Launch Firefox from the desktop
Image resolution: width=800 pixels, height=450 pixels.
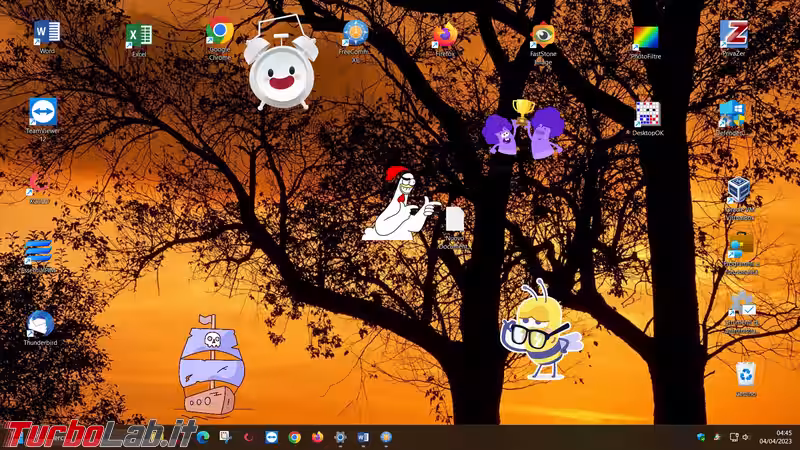444,36
